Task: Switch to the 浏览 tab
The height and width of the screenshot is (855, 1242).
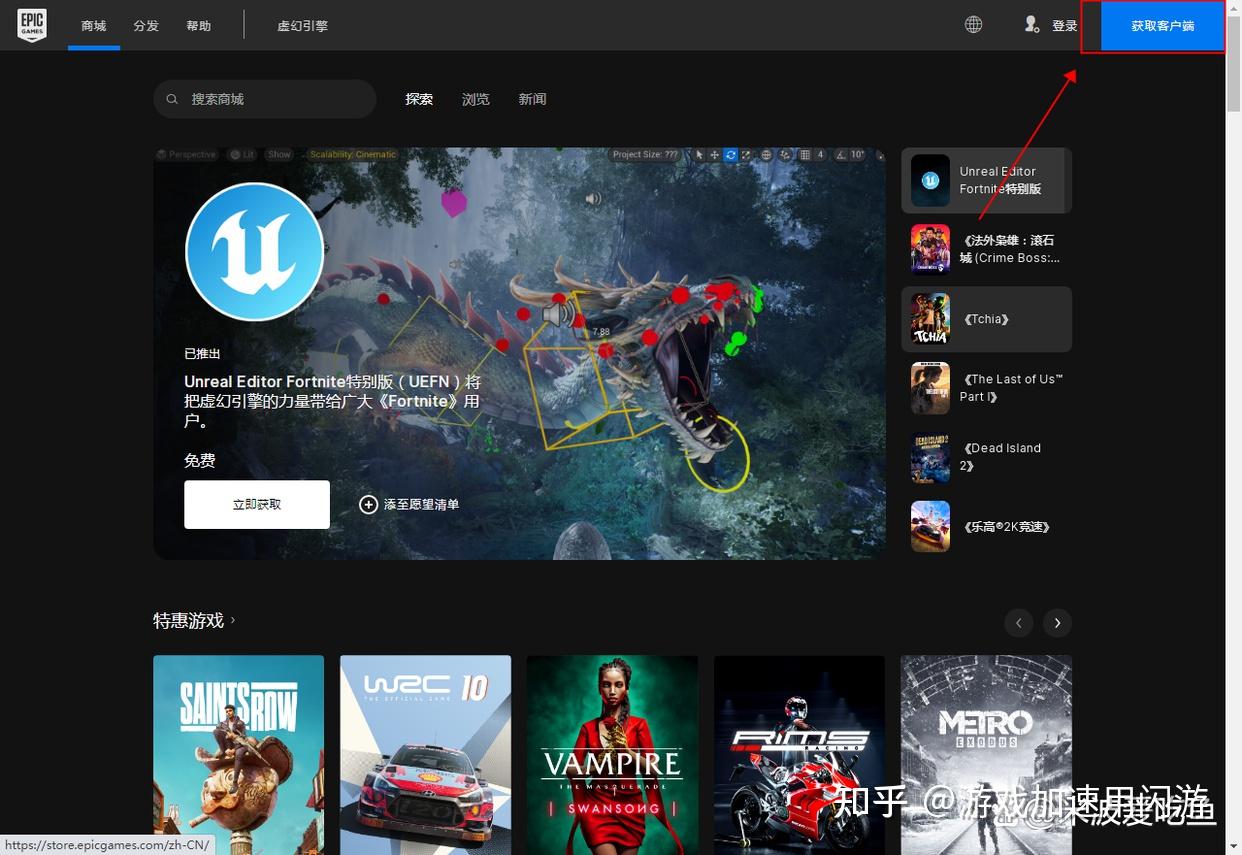Action: point(476,99)
